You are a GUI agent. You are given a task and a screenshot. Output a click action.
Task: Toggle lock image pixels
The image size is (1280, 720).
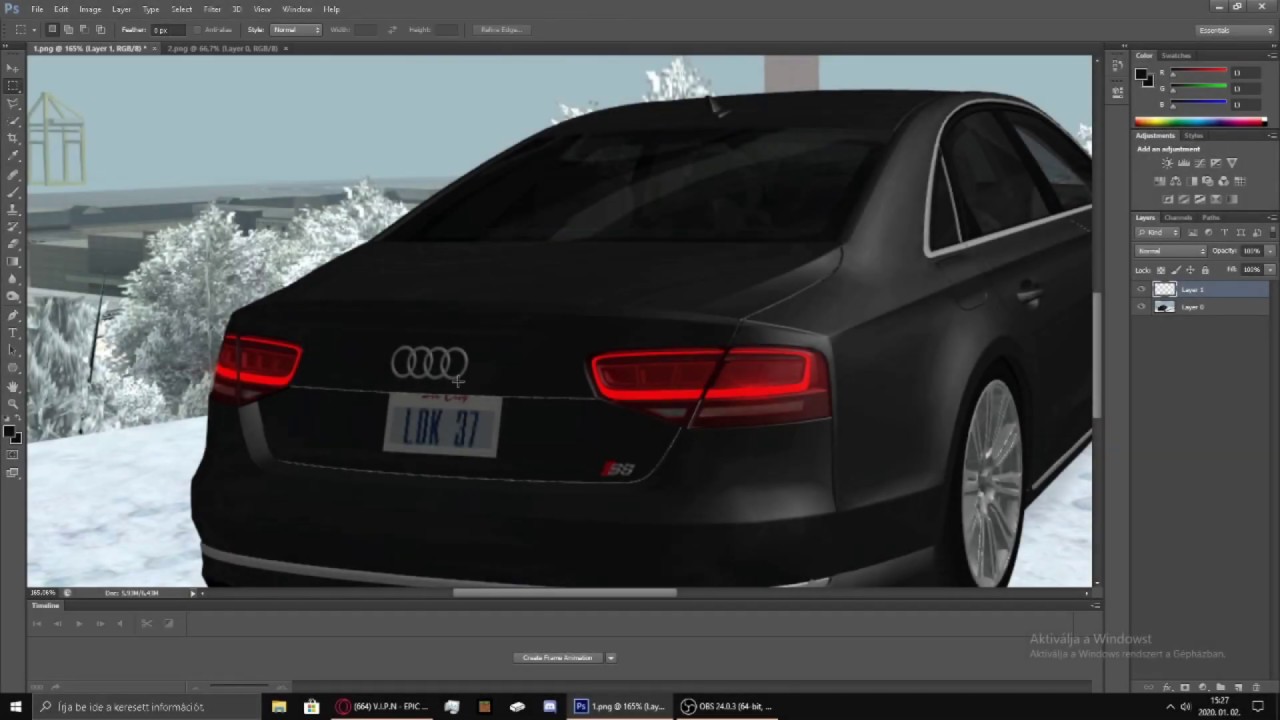click(x=1176, y=270)
